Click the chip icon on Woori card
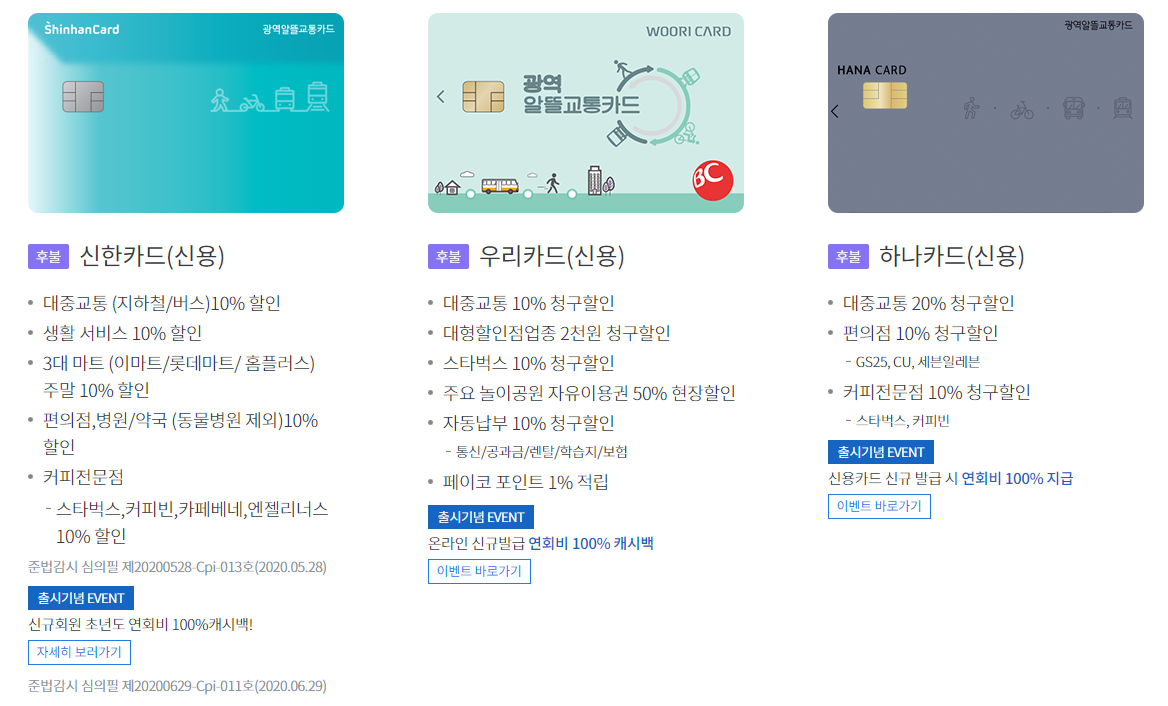This screenshot has width=1168, height=706. click(x=483, y=97)
